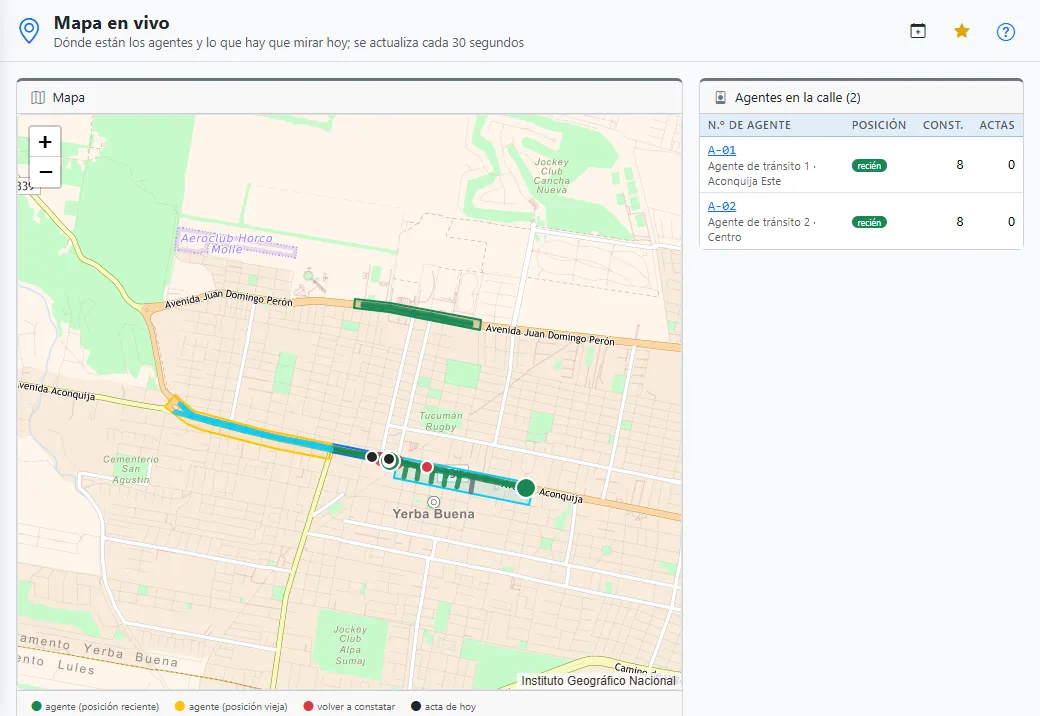
Task: Click 'Agente de tránsito 2 · Centro' text
Action: click(761, 229)
